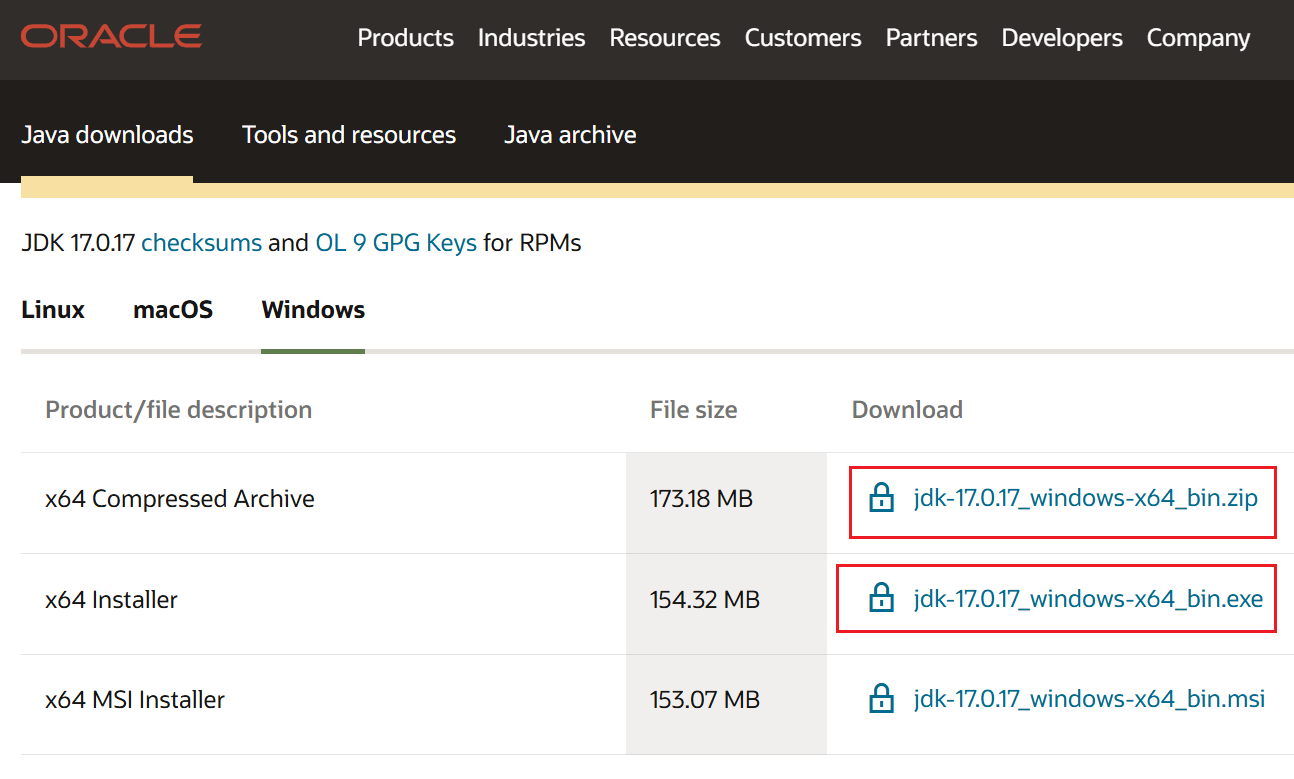1294x779 pixels.
Task: Follow the OL 9 GPG Keys link
Action: pos(396,243)
